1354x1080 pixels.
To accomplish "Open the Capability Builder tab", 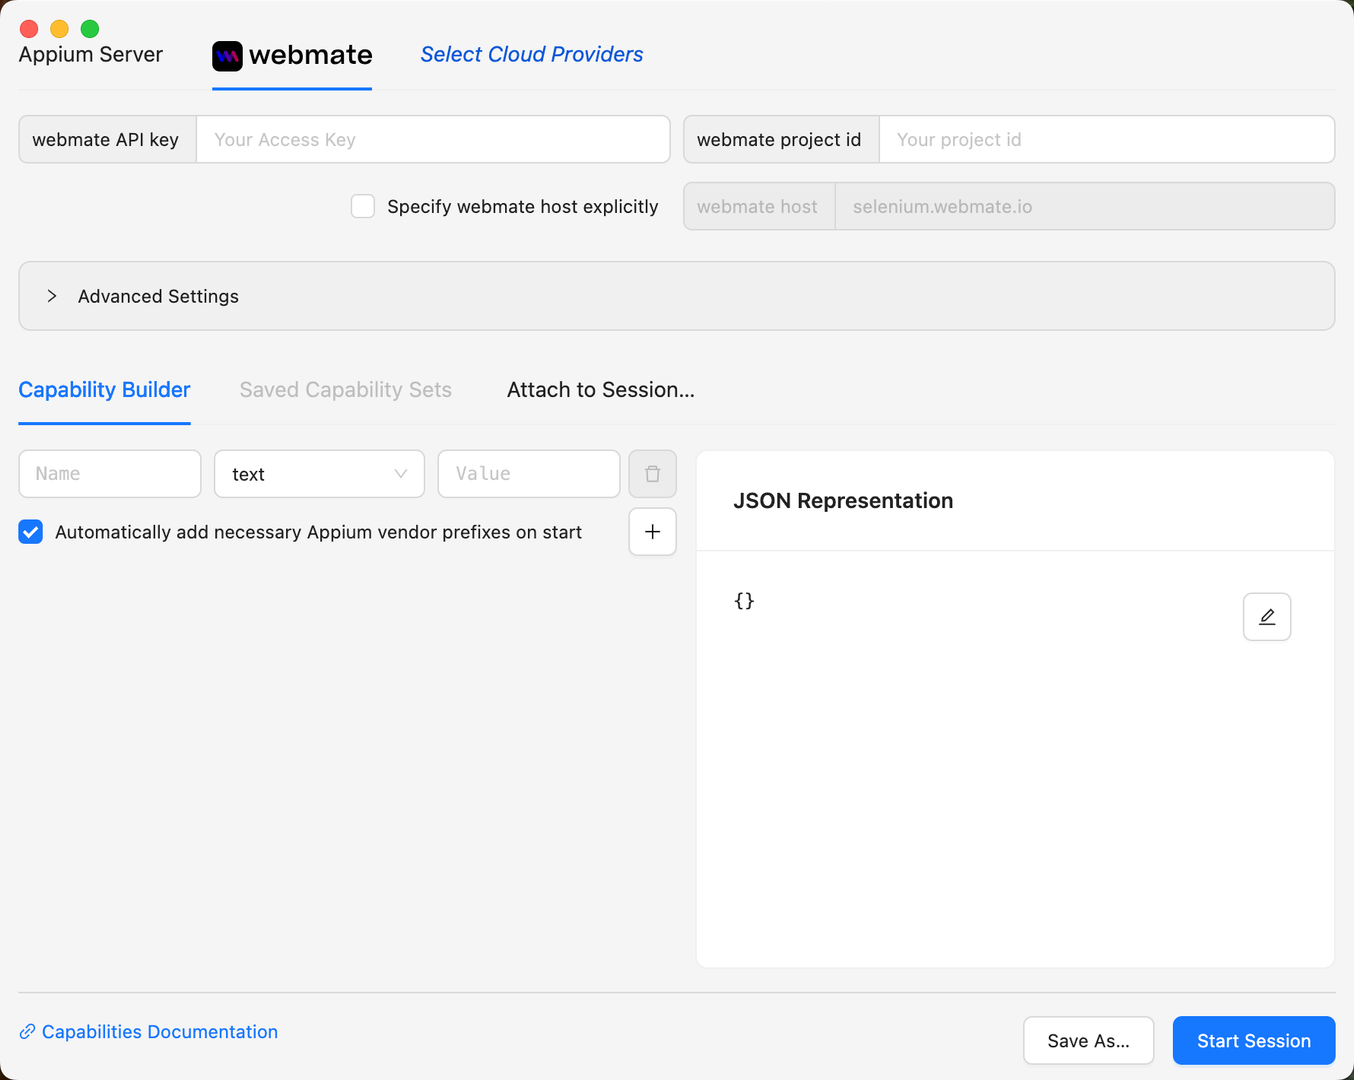I will tap(105, 390).
